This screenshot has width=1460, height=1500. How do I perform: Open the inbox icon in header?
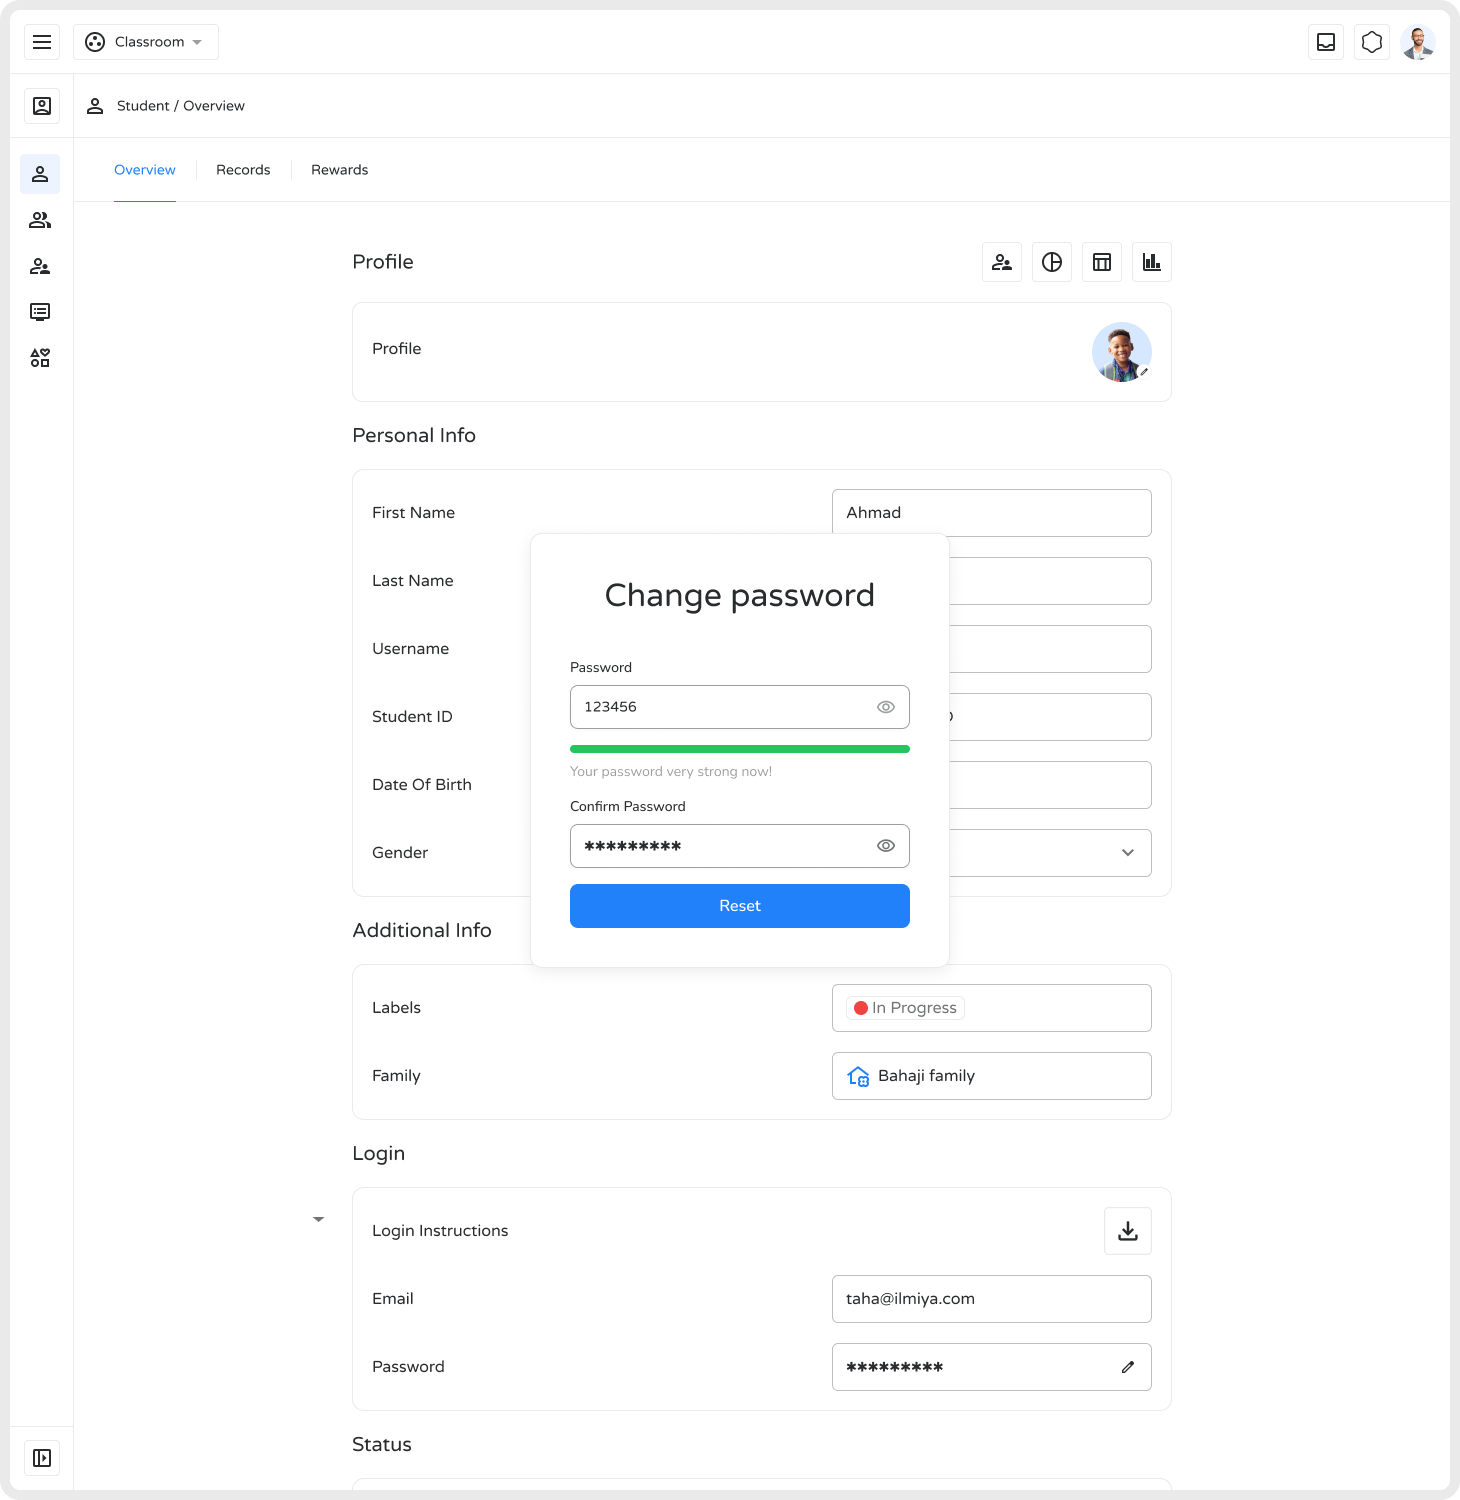[1326, 42]
